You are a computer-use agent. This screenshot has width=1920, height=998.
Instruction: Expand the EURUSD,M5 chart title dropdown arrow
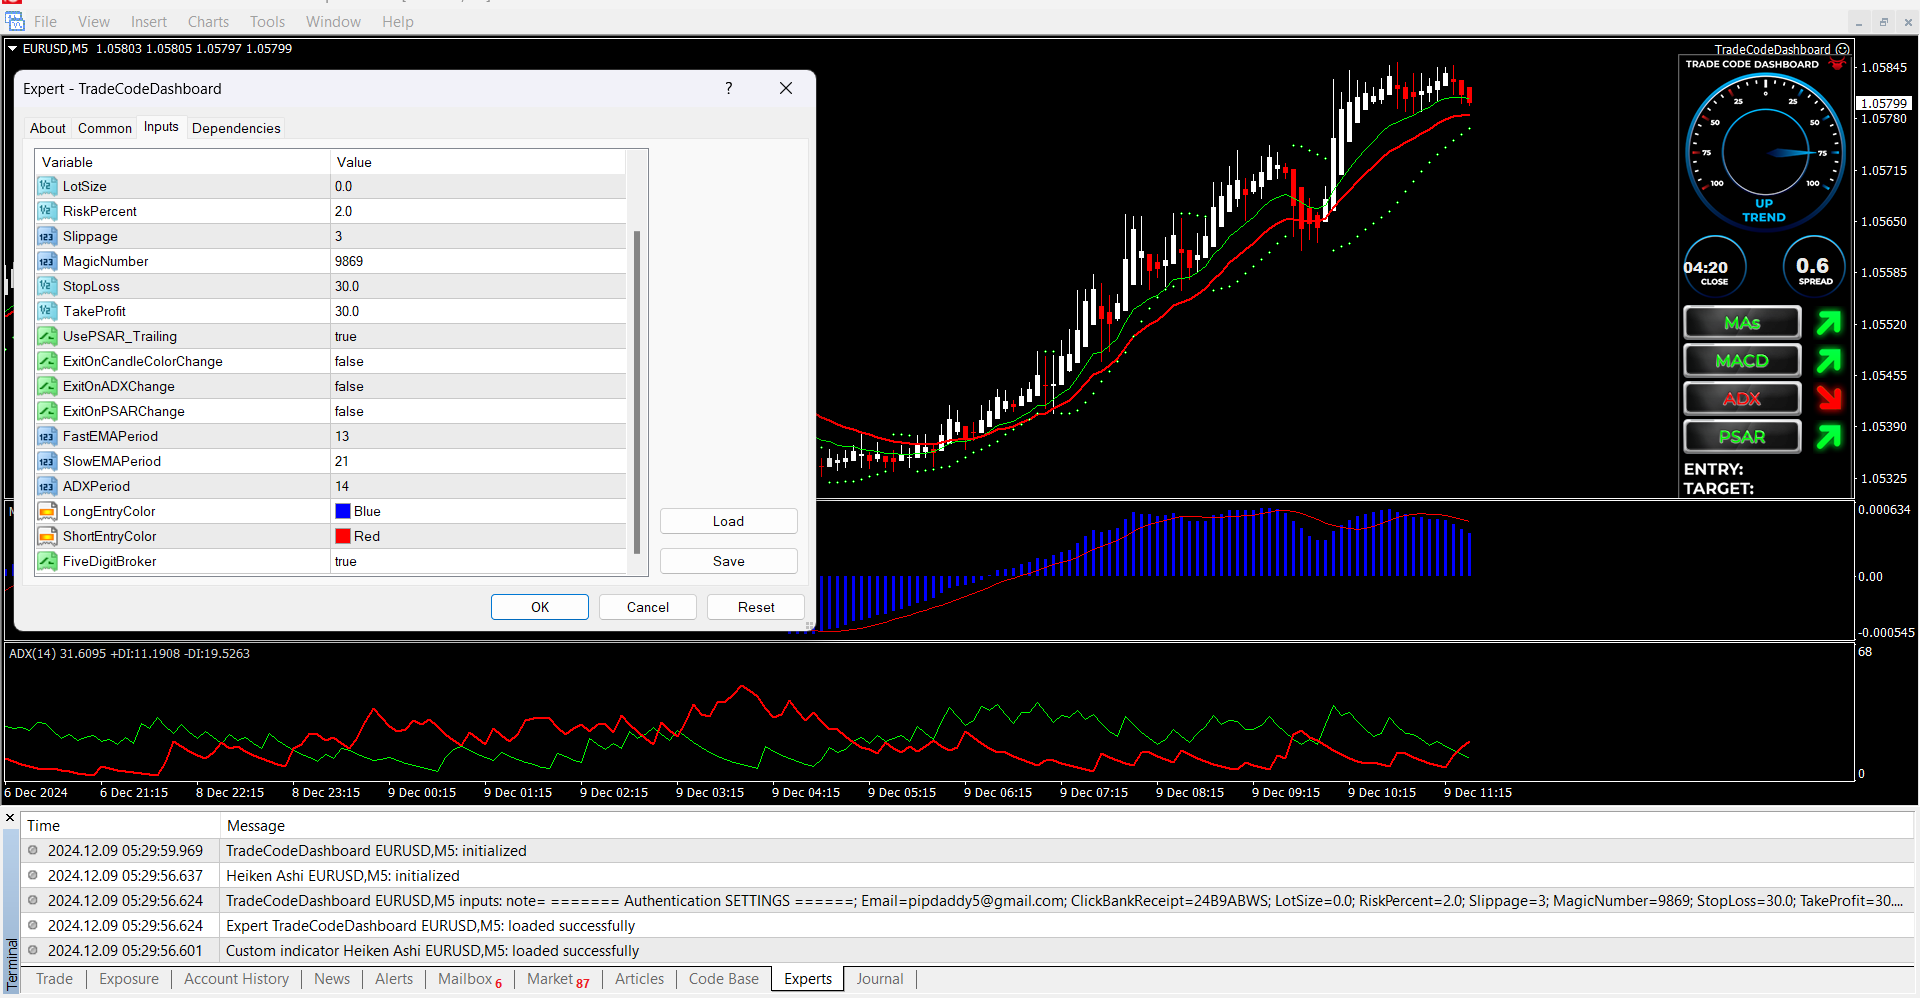13,48
